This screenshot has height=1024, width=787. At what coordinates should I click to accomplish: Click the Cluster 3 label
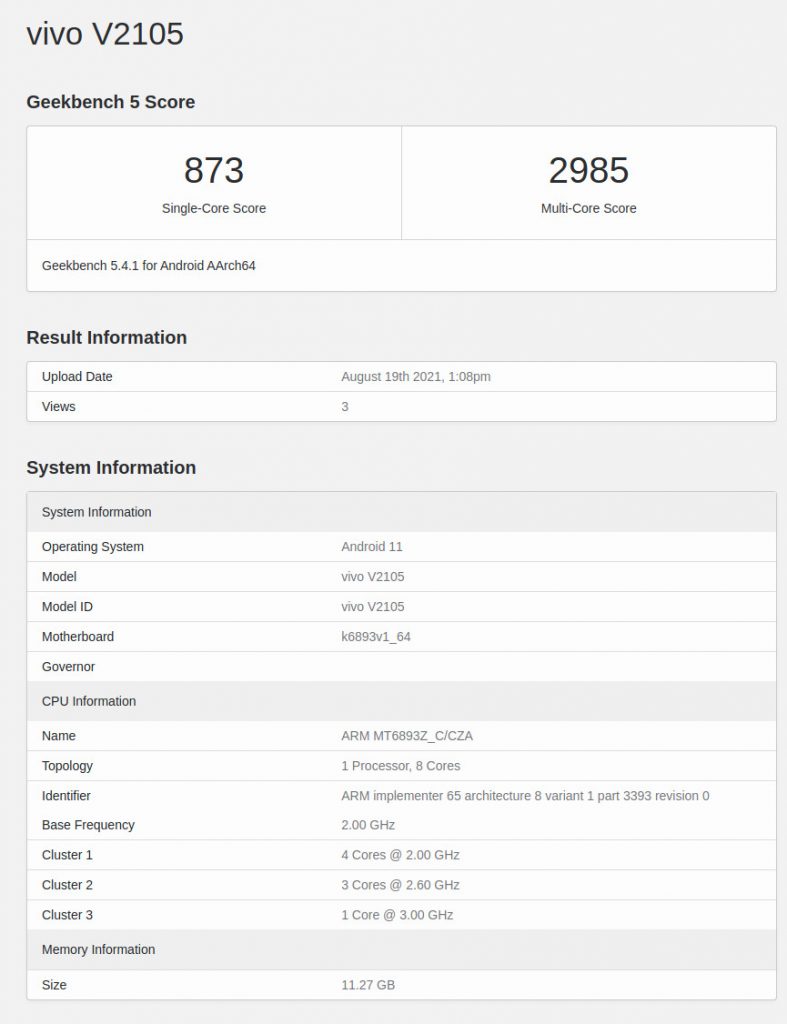67,915
